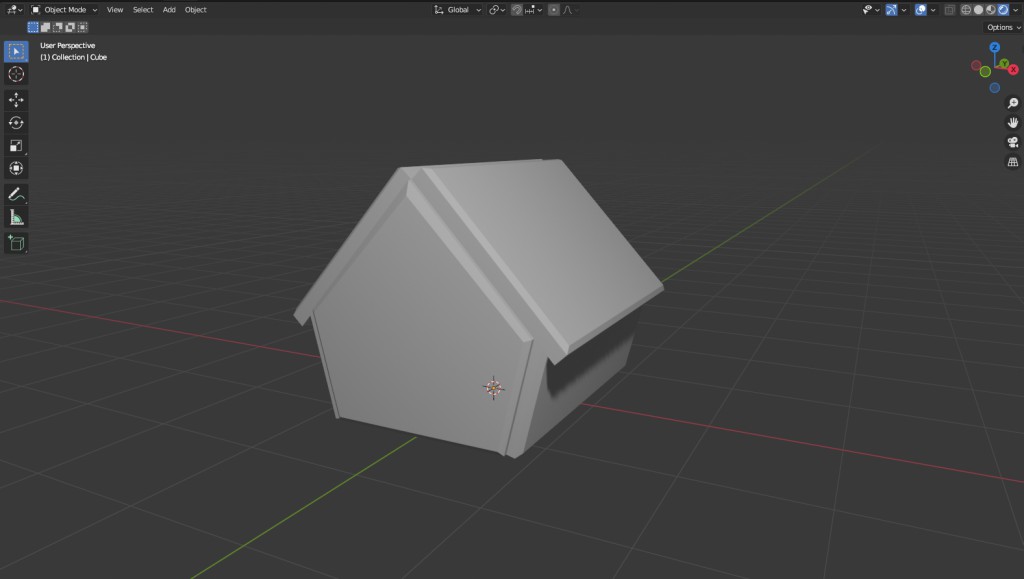Pick the Scale tool
This screenshot has height=579, width=1024.
point(16,146)
